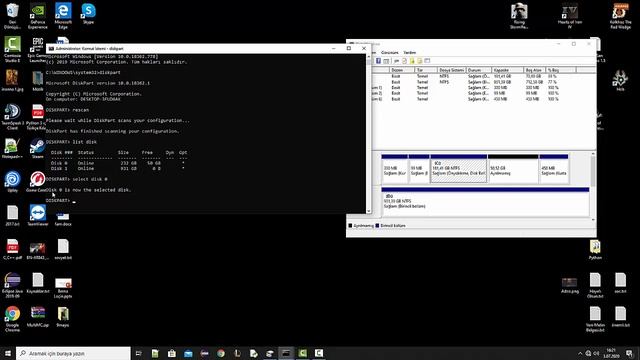Show hidden system tray icons
Viewport: 640px width, 360px height.
click(580, 353)
